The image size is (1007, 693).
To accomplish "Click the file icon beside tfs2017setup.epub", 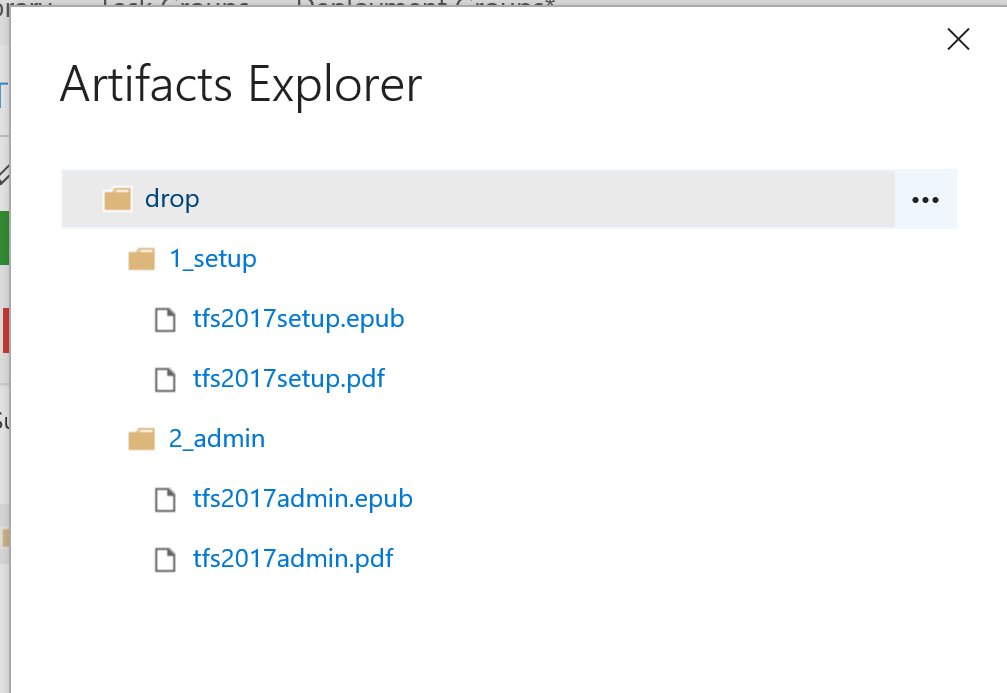I will pos(165,319).
